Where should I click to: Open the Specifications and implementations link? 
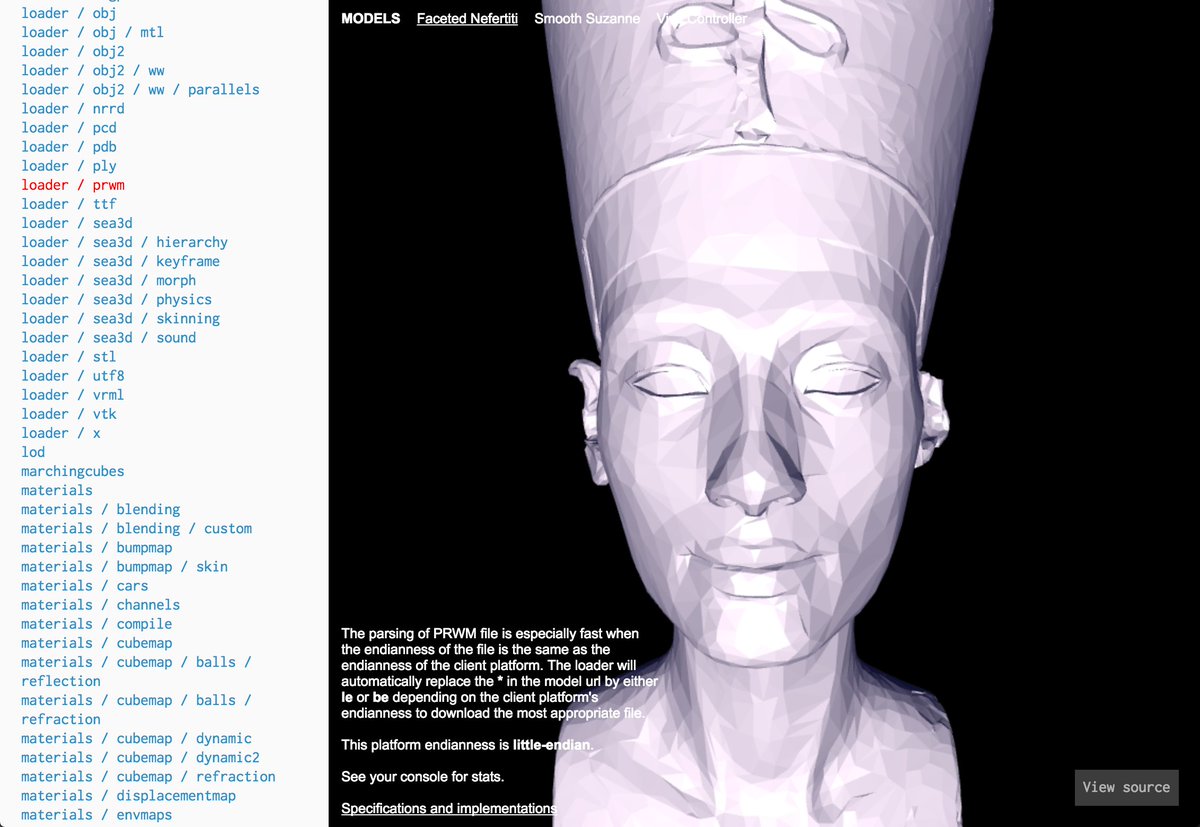pos(448,808)
